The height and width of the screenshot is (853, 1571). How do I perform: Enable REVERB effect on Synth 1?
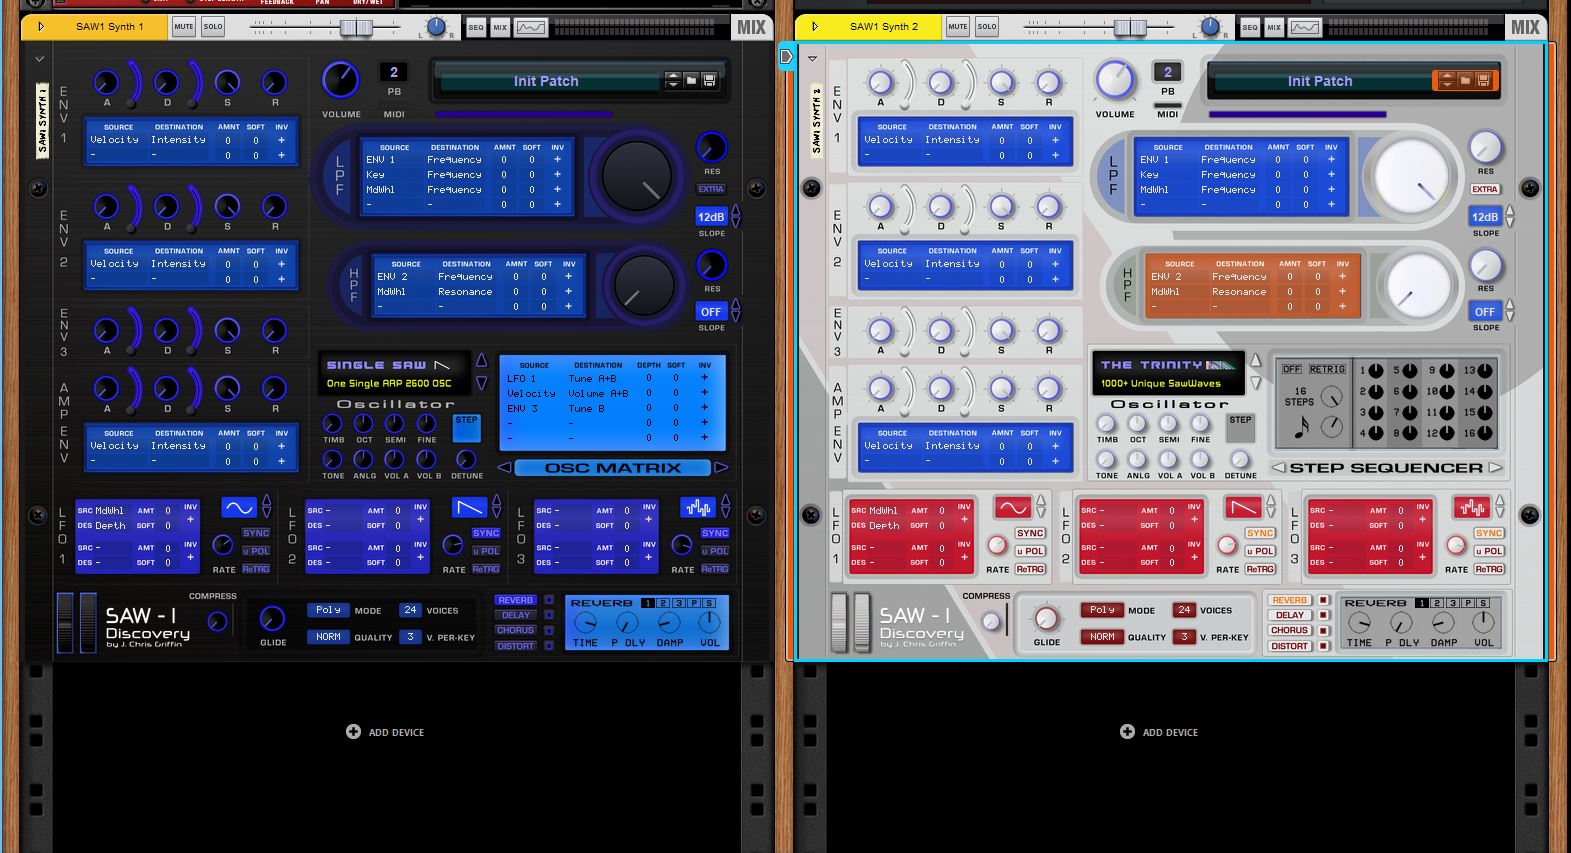(515, 600)
